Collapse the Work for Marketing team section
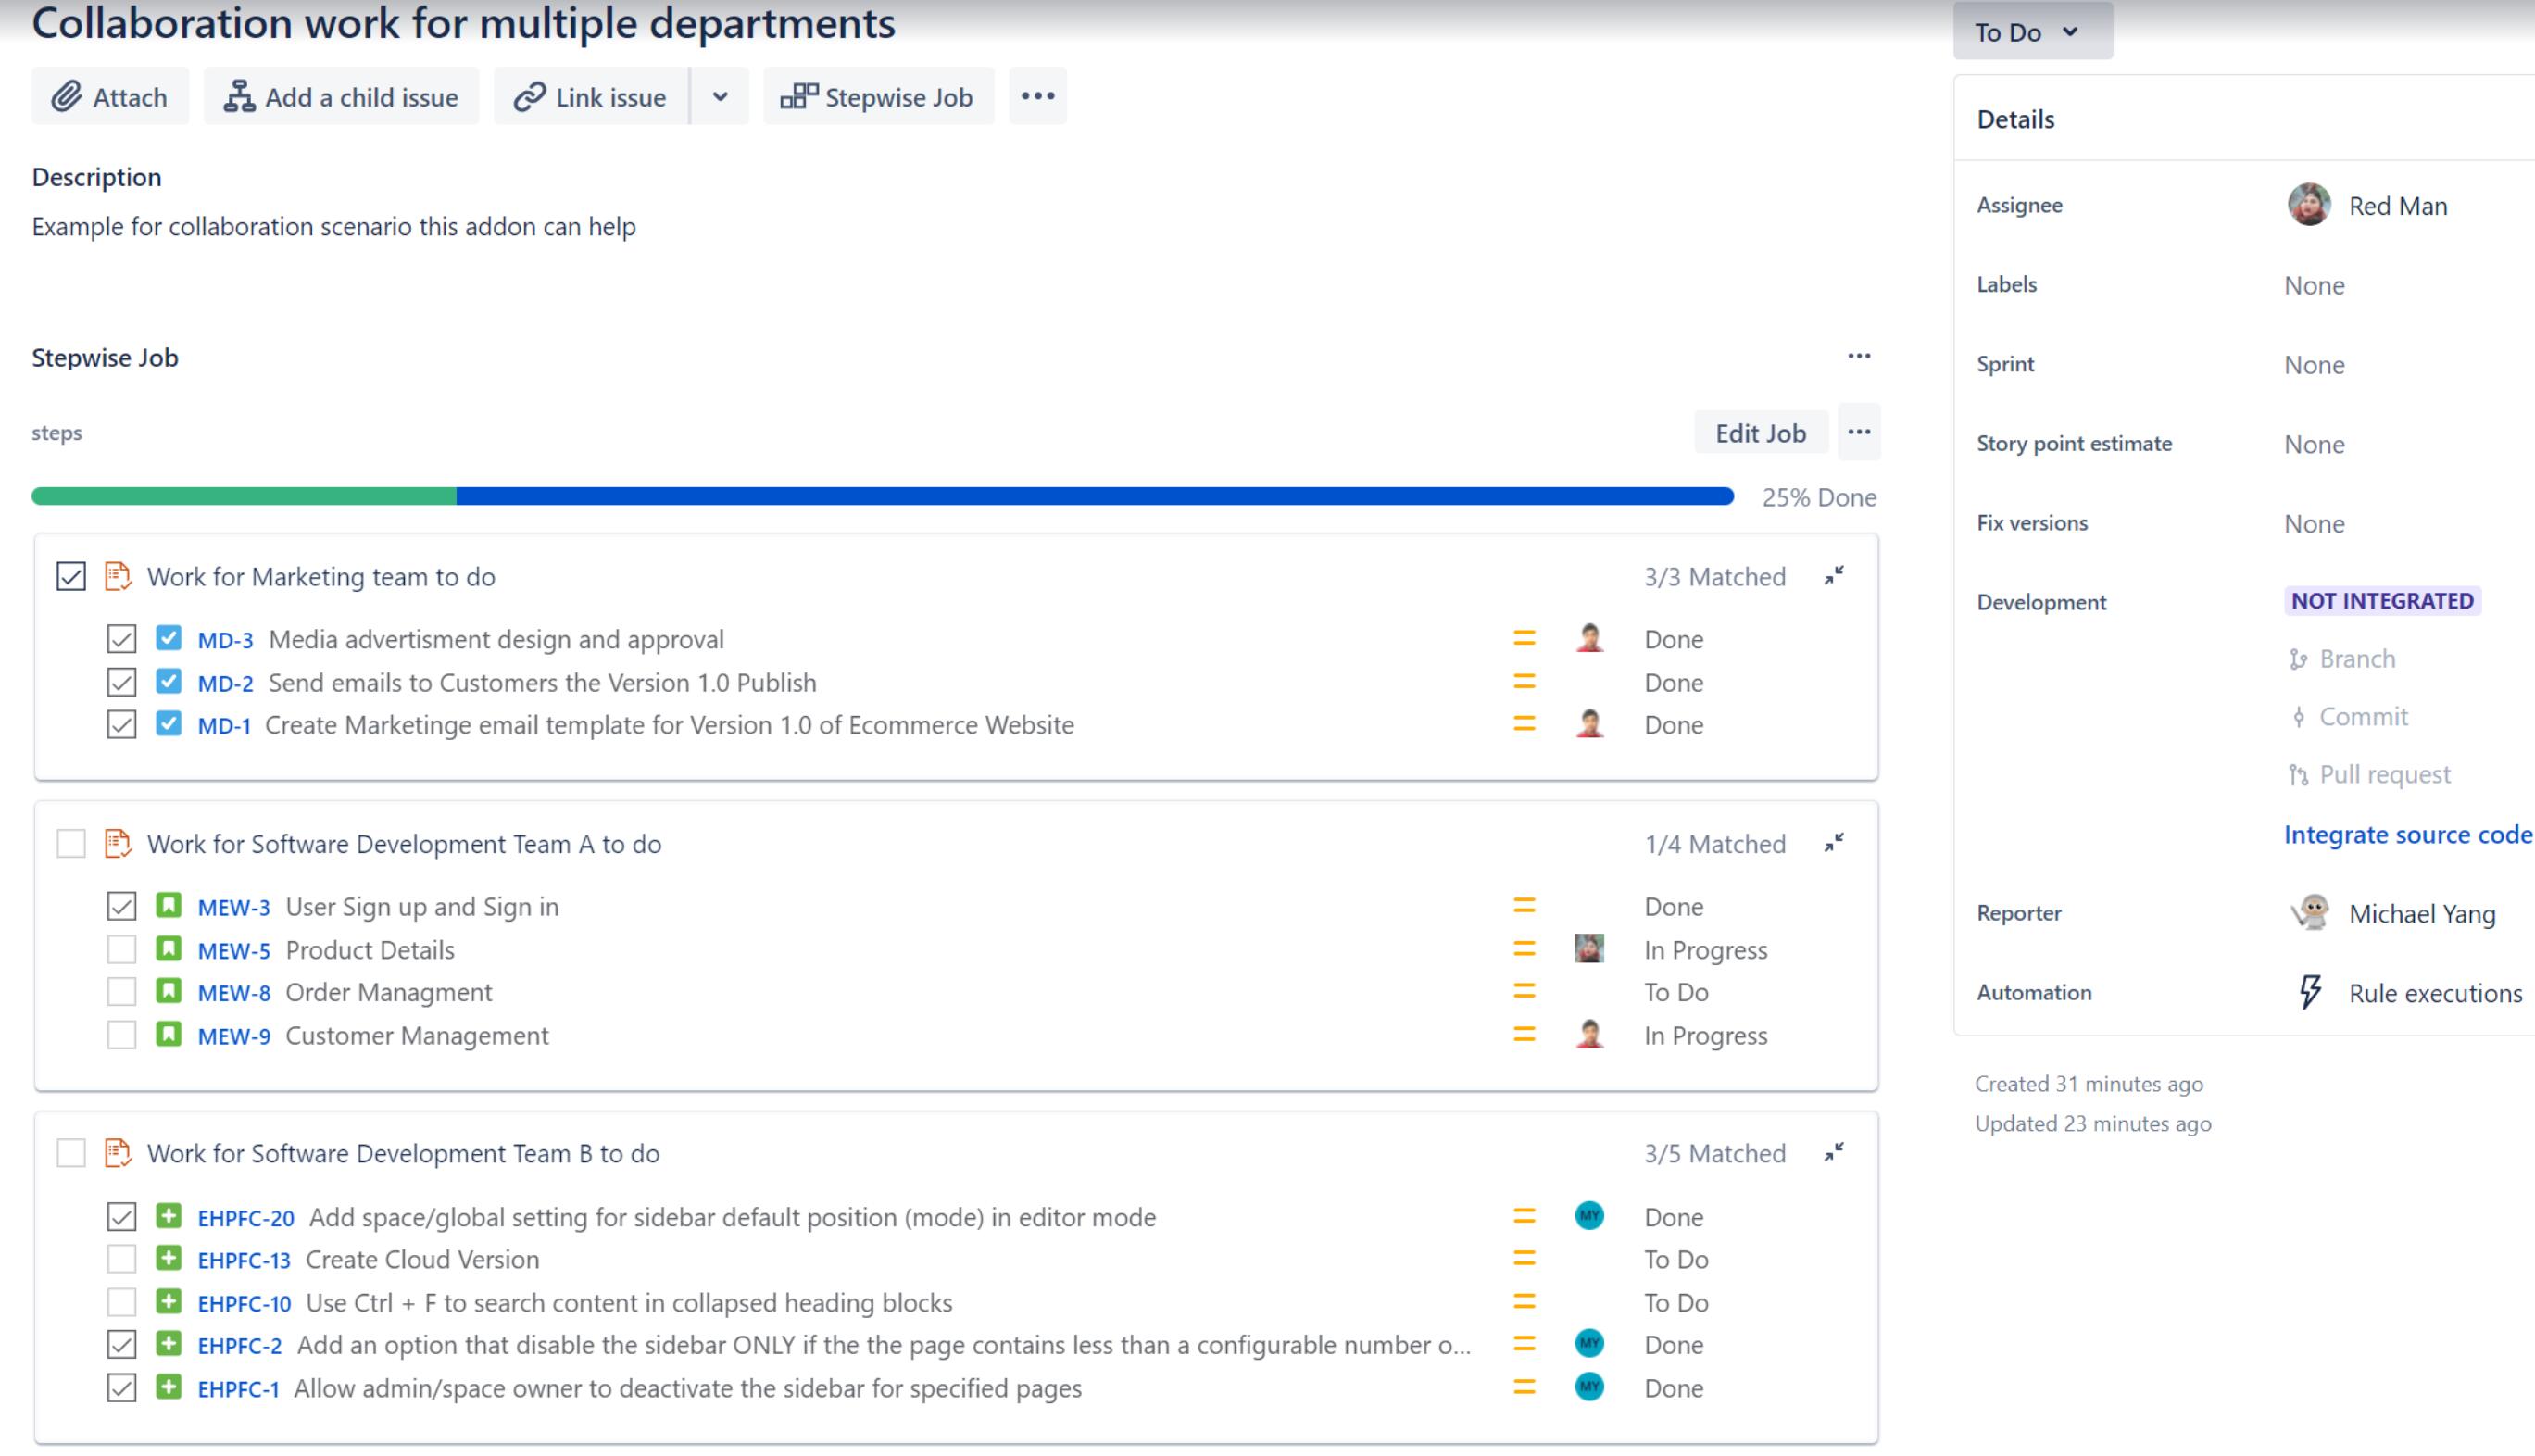This screenshot has width=2535, height=1456. (1836, 576)
